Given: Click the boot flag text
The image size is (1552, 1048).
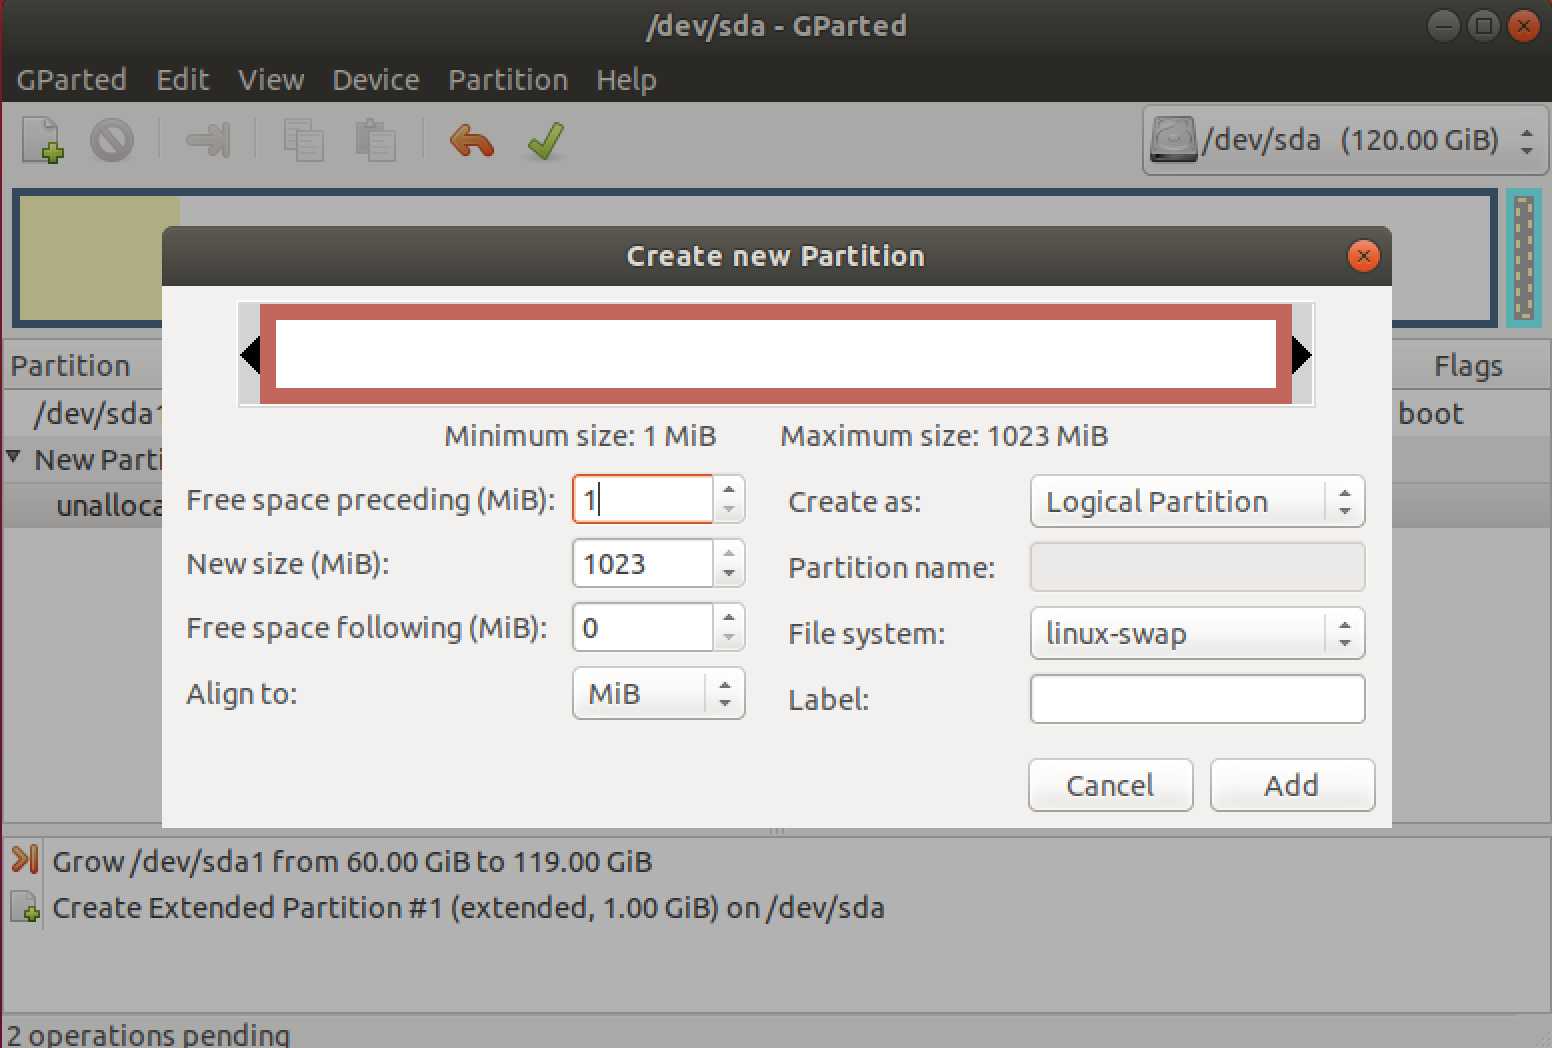Looking at the screenshot, I should (x=1430, y=413).
